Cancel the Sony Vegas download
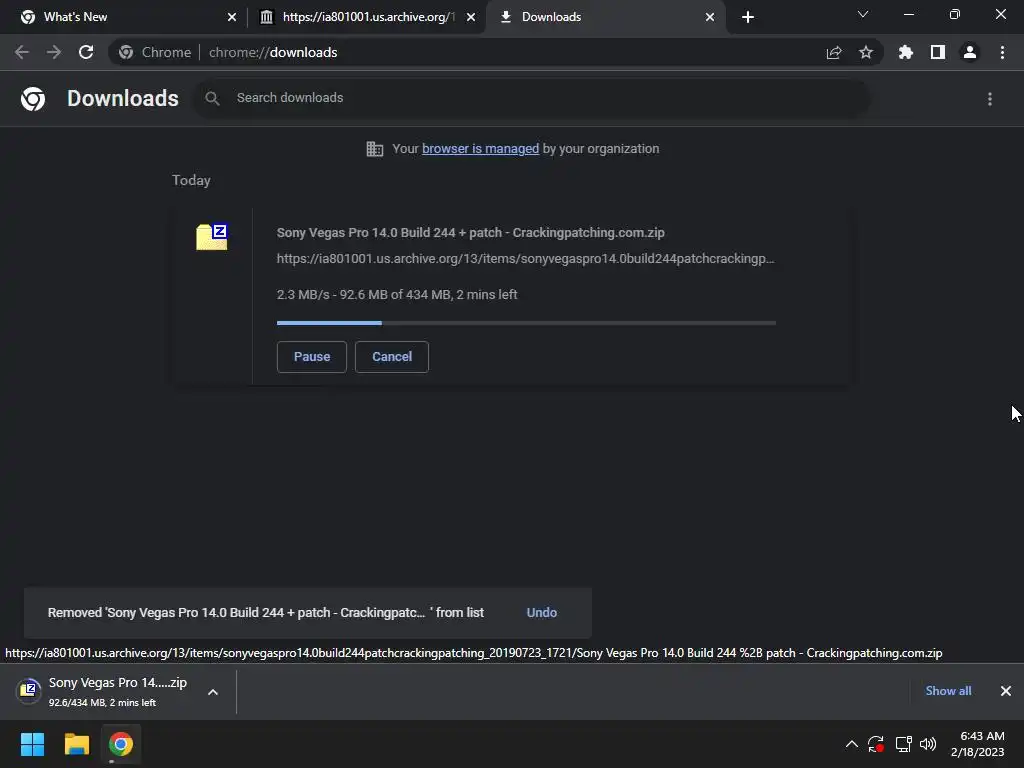 392,357
